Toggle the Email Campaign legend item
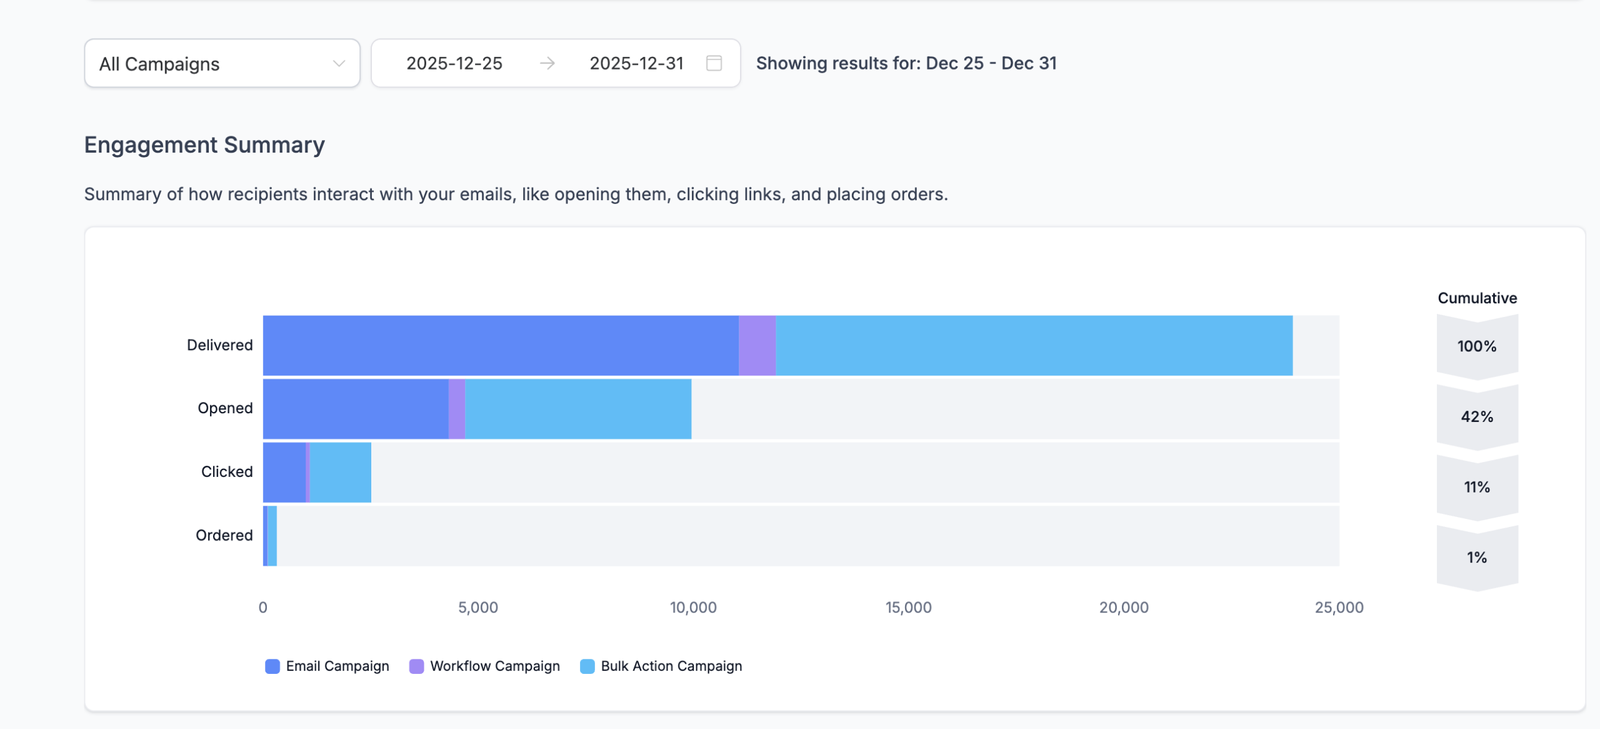This screenshot has width=1600, height=729. [327, 666]
